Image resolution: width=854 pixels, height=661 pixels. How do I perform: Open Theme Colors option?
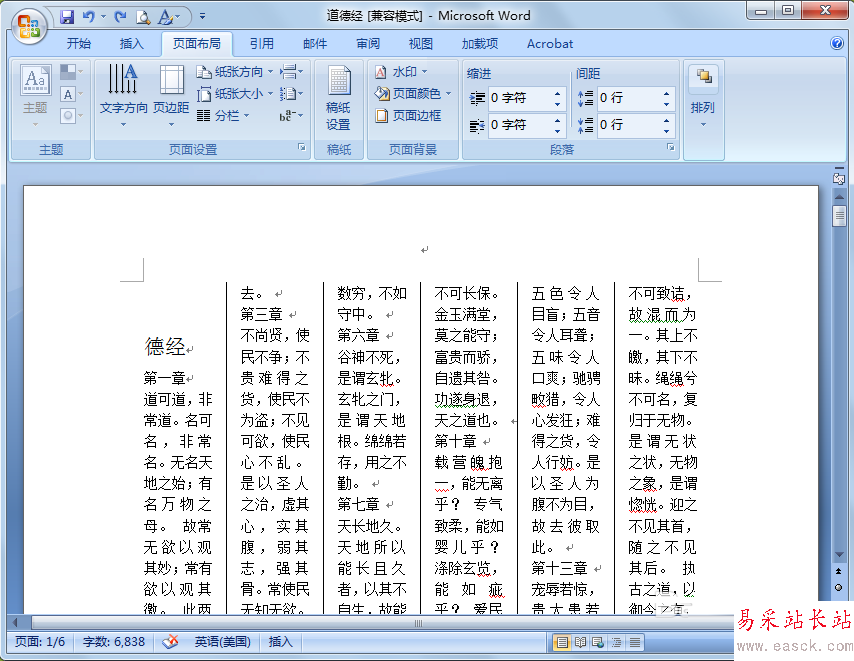pos(71,72)
